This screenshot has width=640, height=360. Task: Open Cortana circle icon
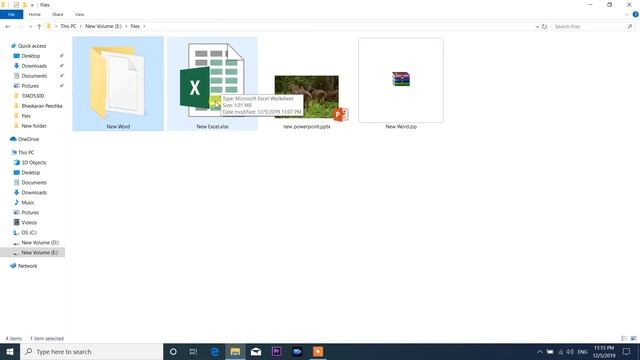pyautogui.click(x=173, y=351)
